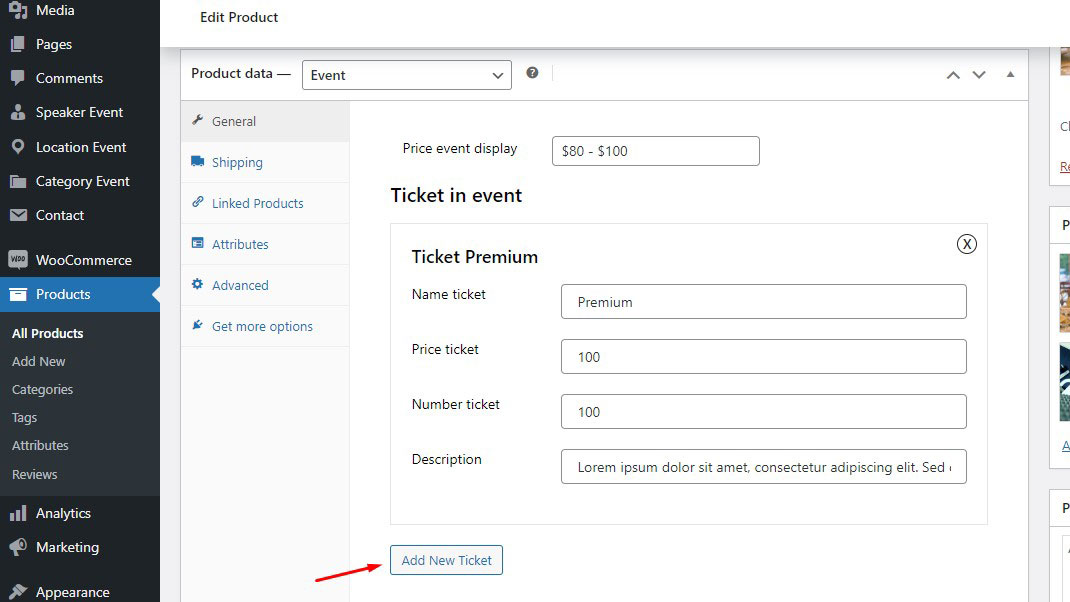Remove Ticket Premium using the X button

pos(966,243)
